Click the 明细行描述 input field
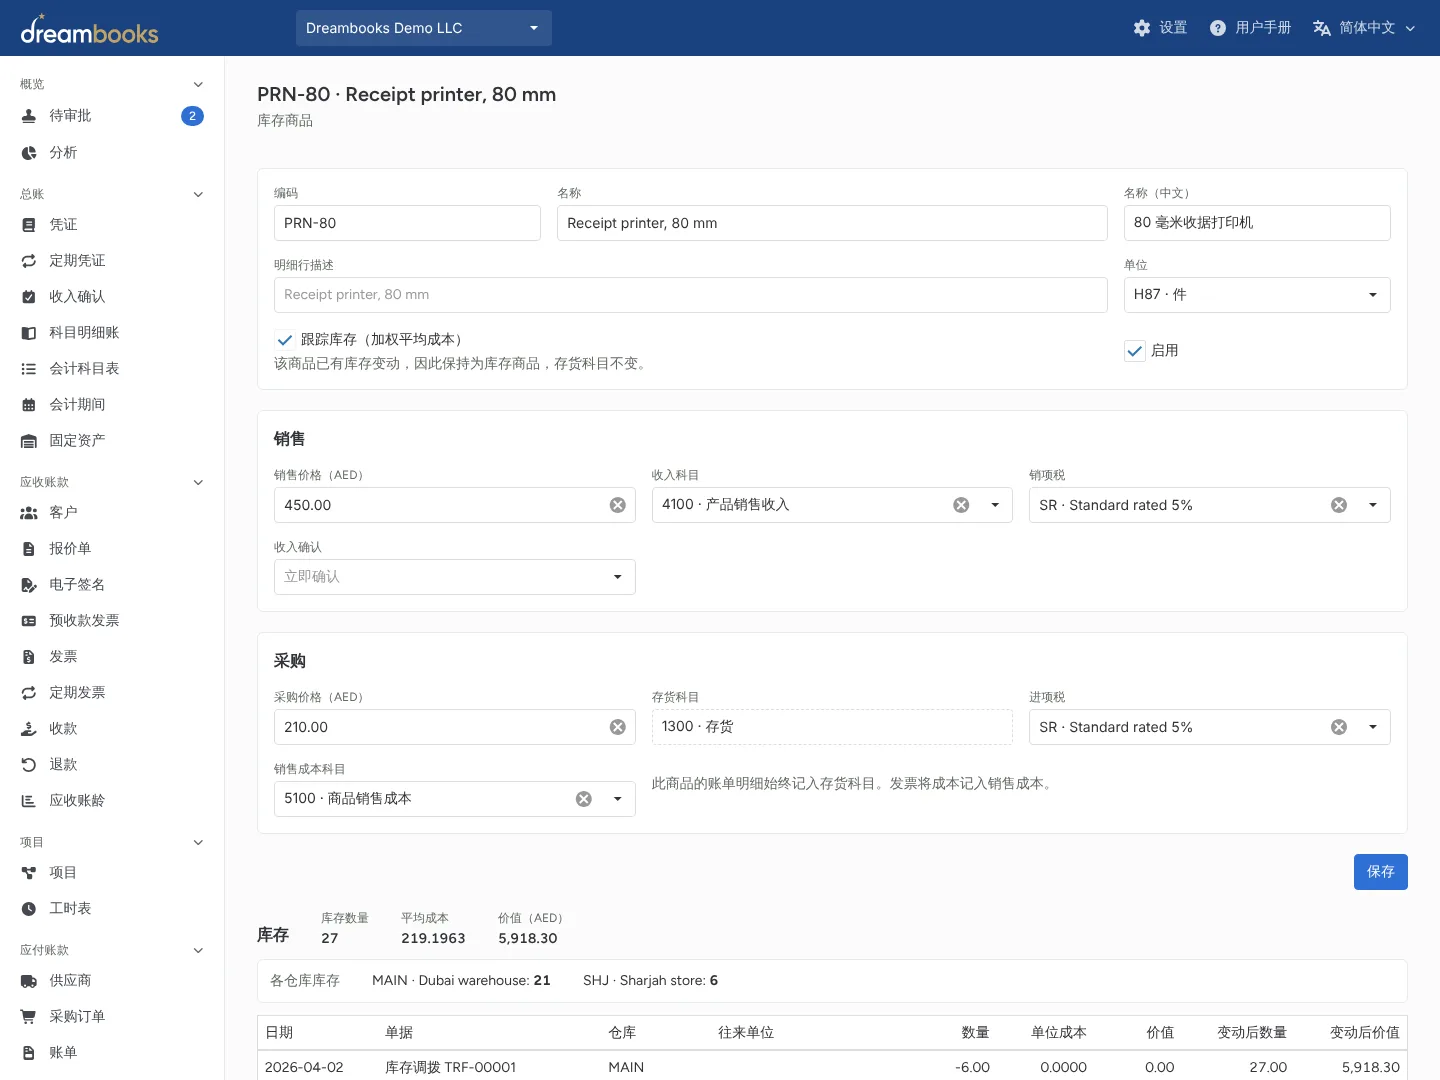This screenshot has height=1080, width=1440. click(691, 295)
